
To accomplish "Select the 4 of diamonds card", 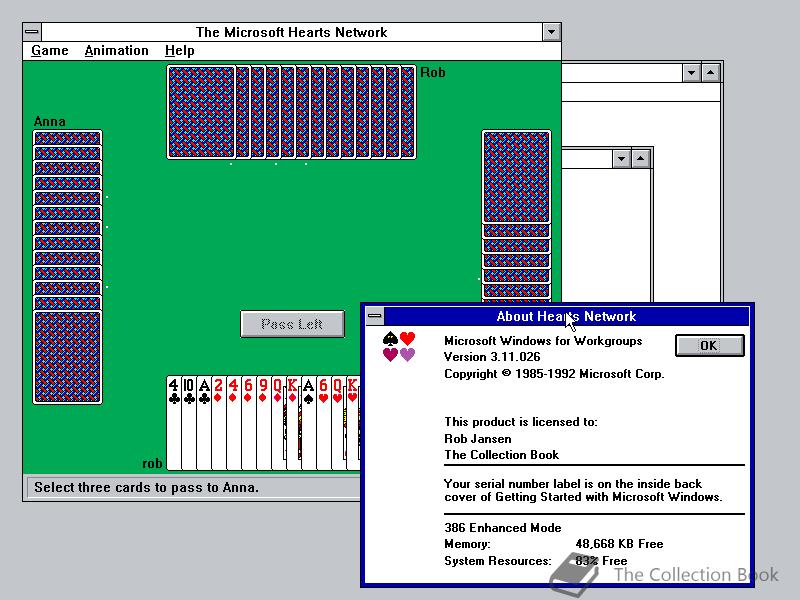I will click(233, 422).
